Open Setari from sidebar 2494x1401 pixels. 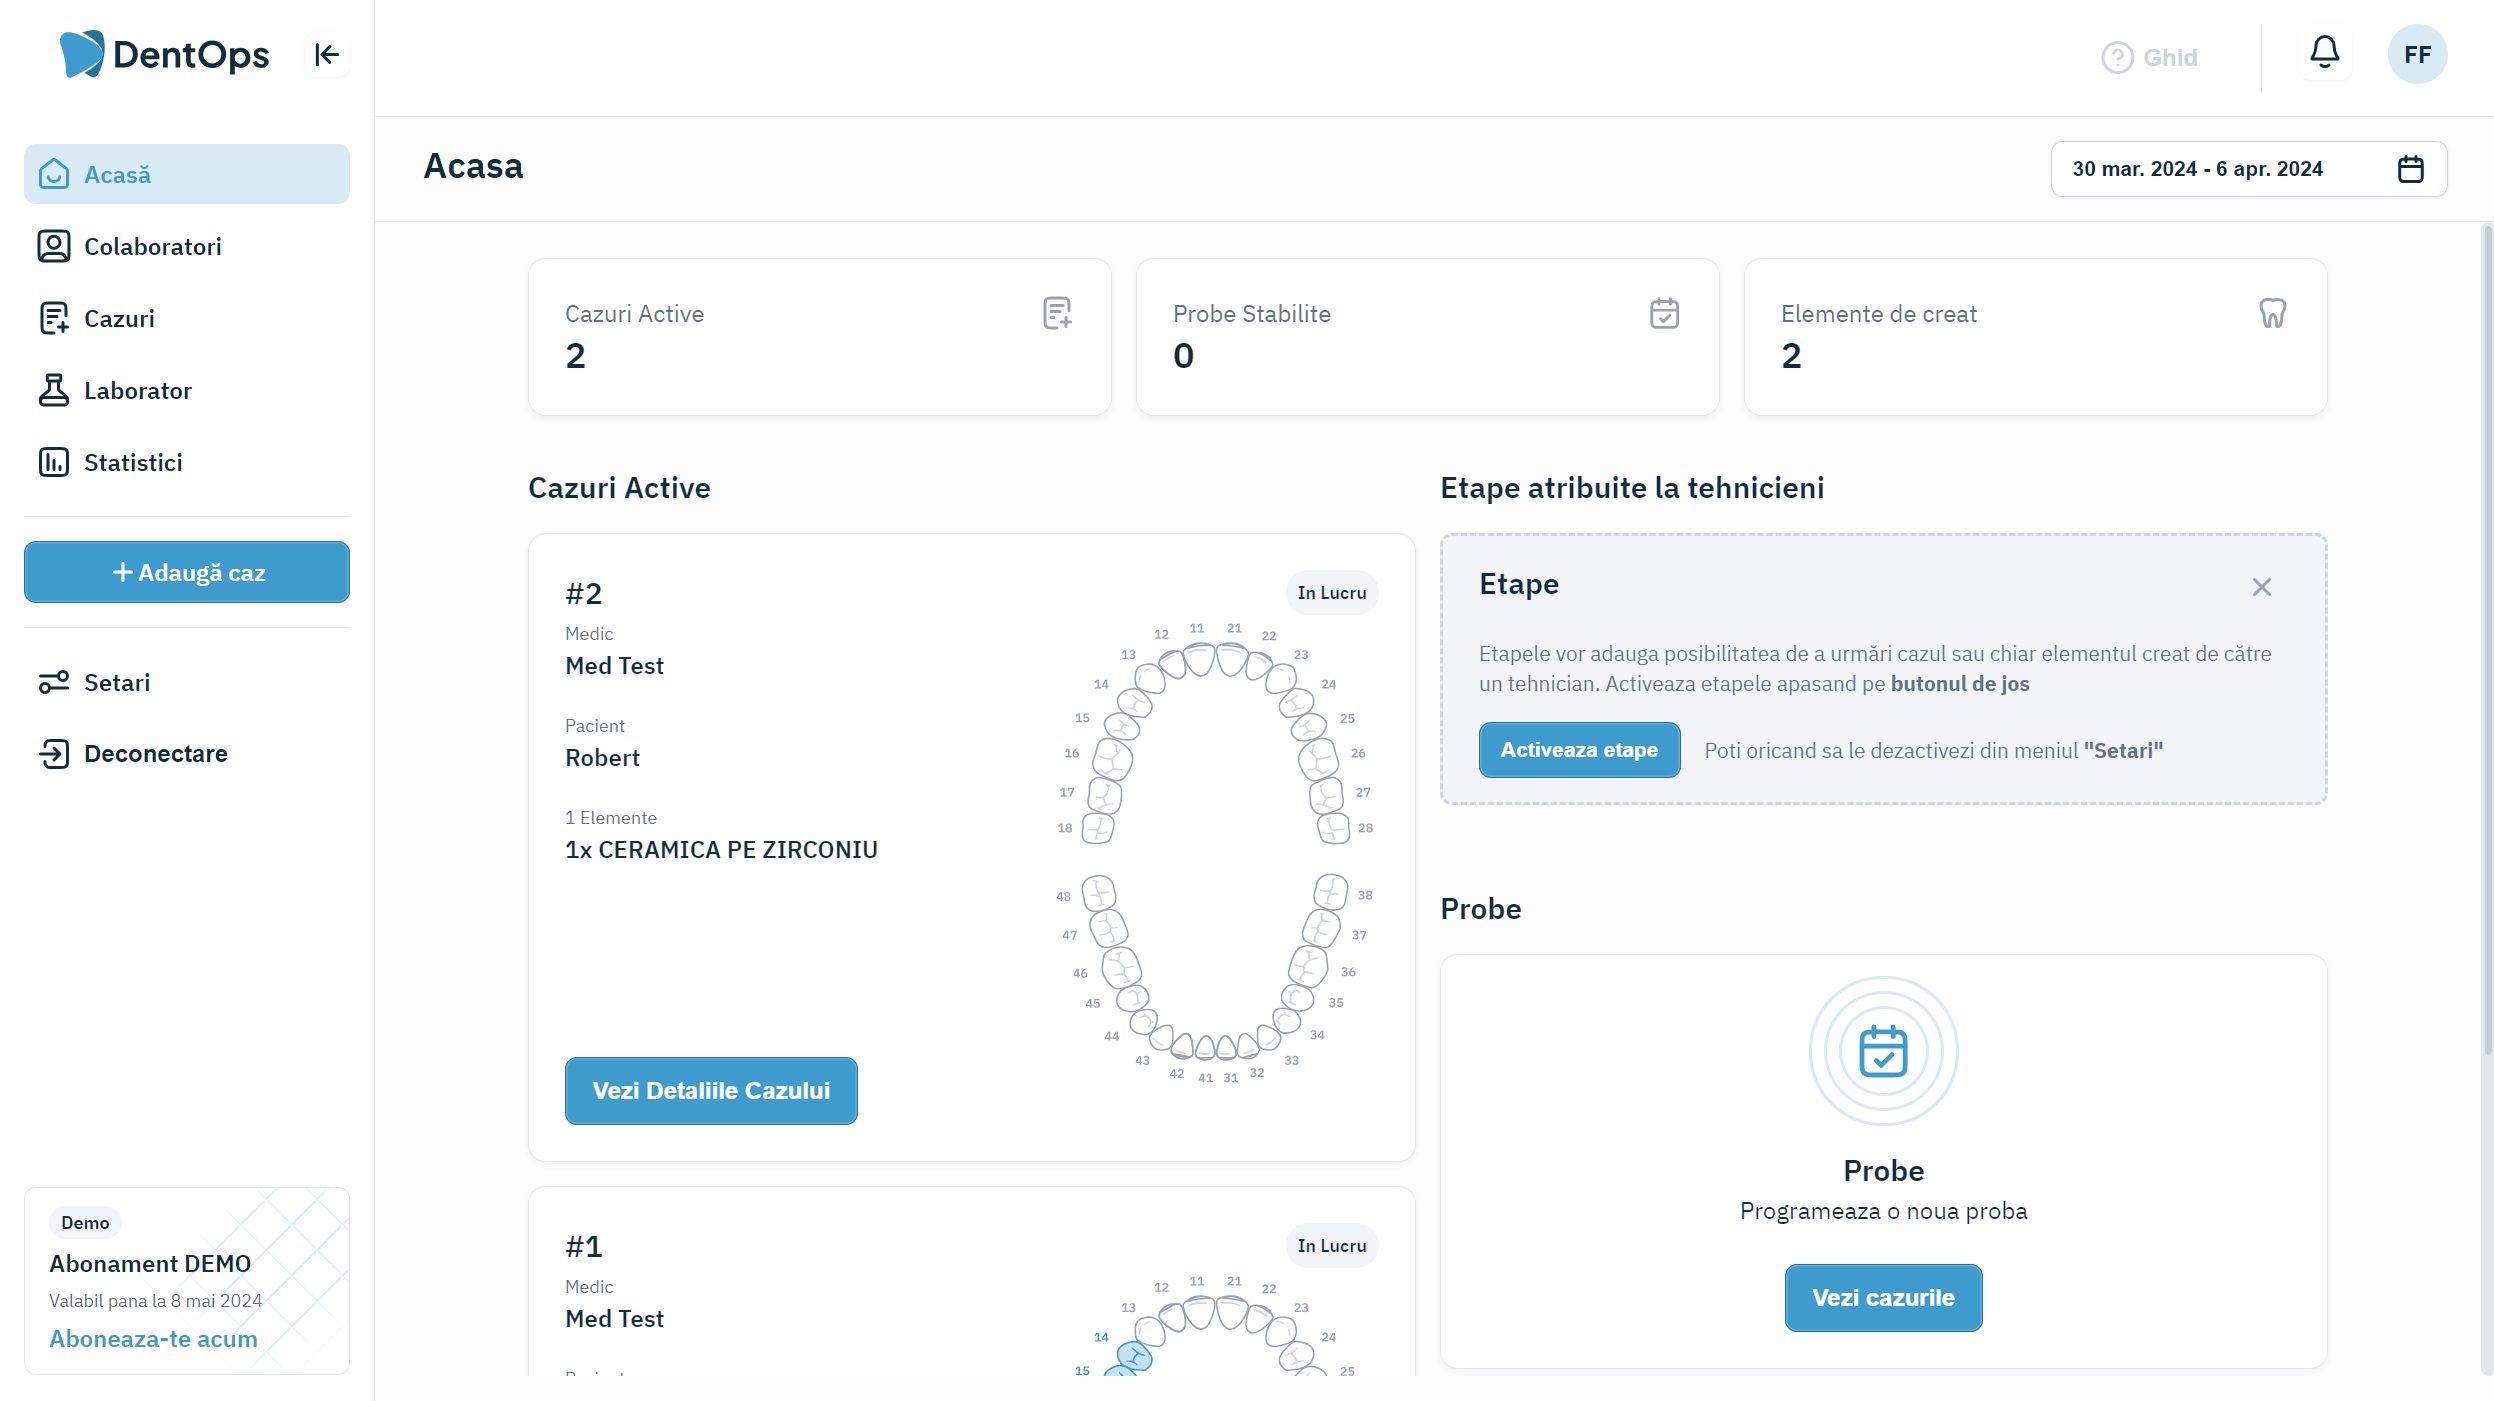click(x=116, y=683)
